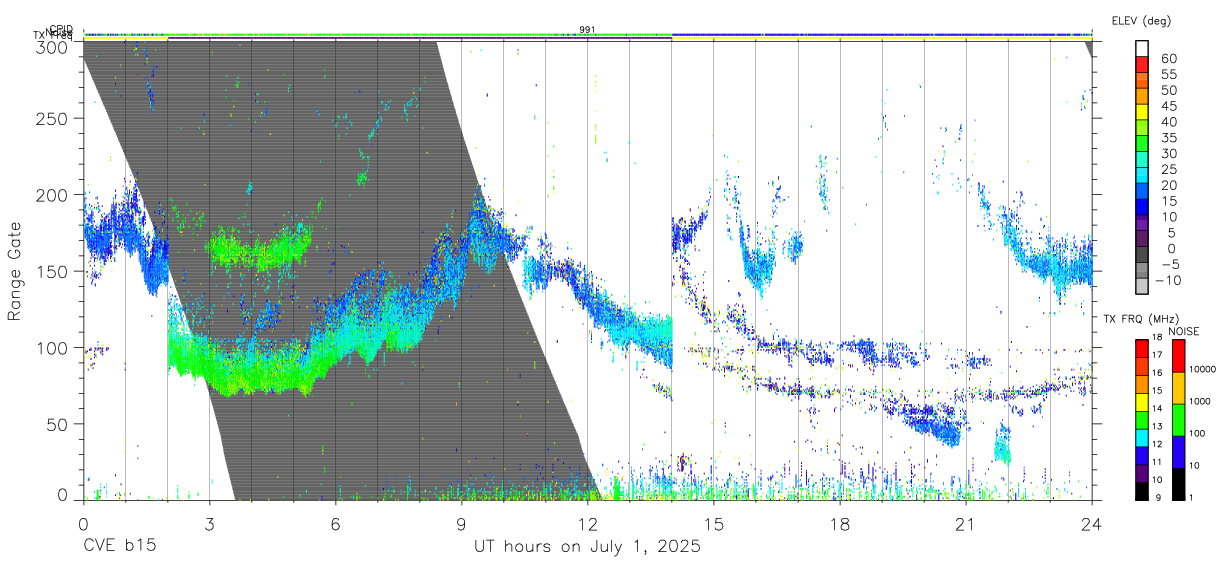Click the 50 tick label on y-axis

[x=58, y=424]
